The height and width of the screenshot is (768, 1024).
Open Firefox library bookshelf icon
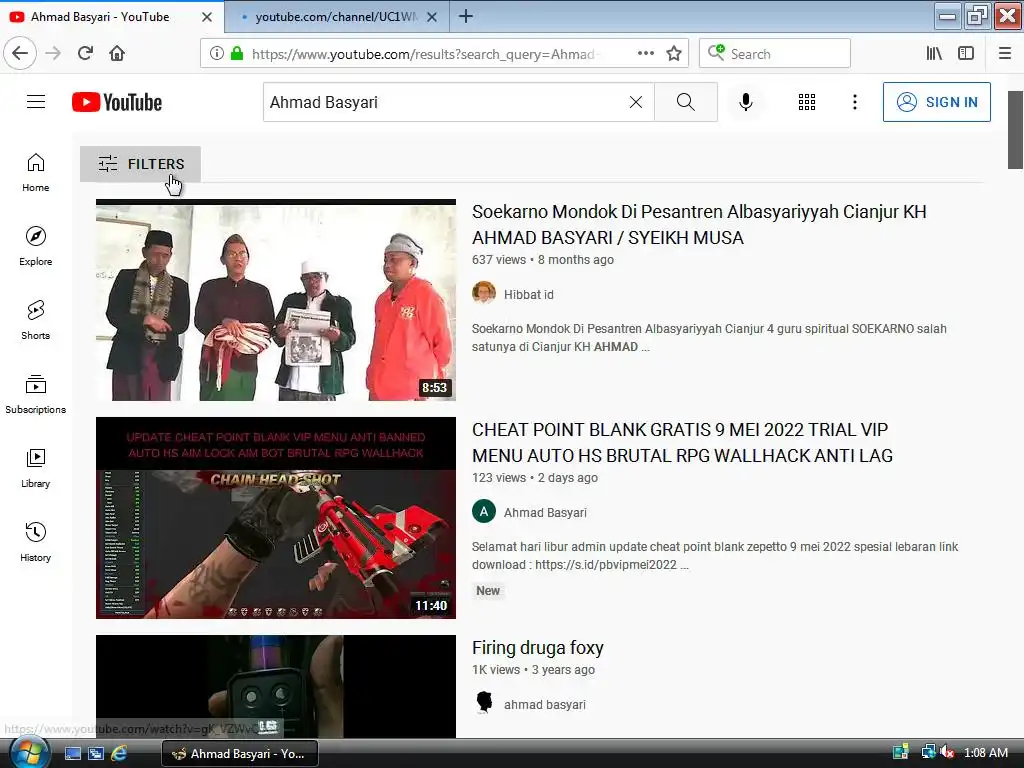pyautogui.click(x=935, y=54)
